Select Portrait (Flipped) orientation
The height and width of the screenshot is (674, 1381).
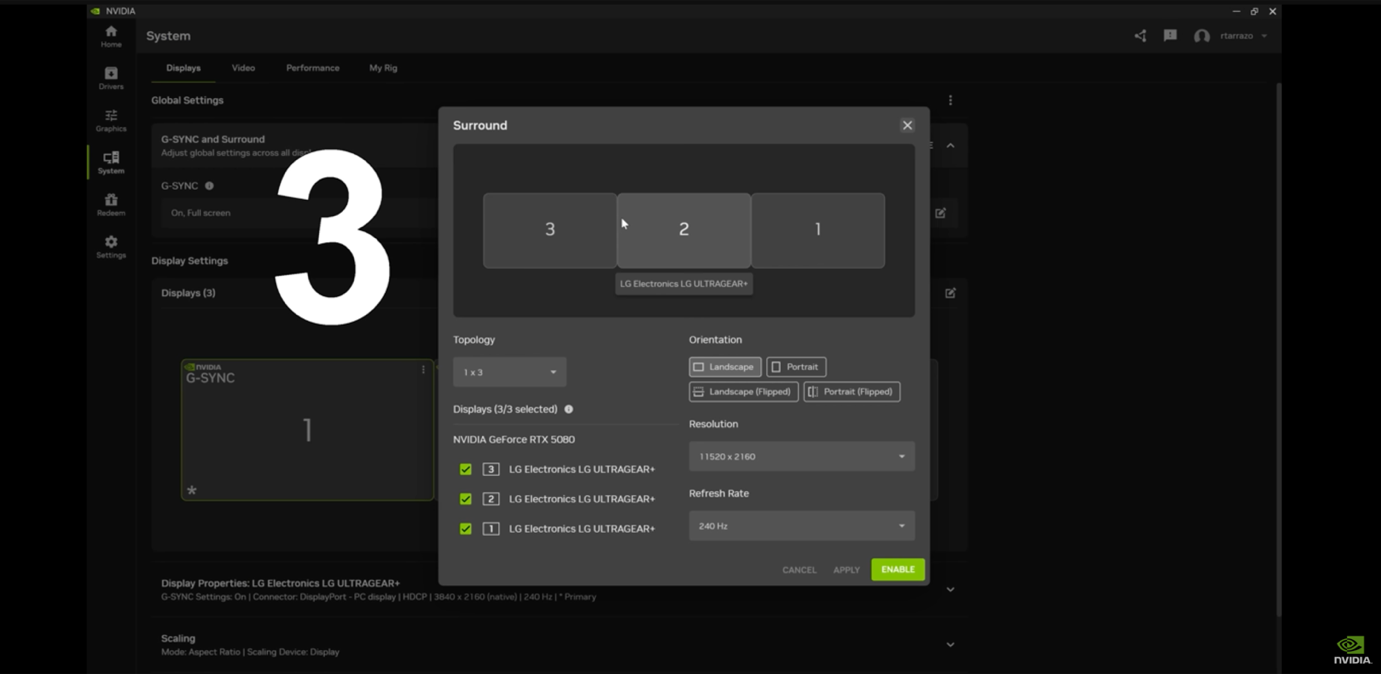click(851, 392)
